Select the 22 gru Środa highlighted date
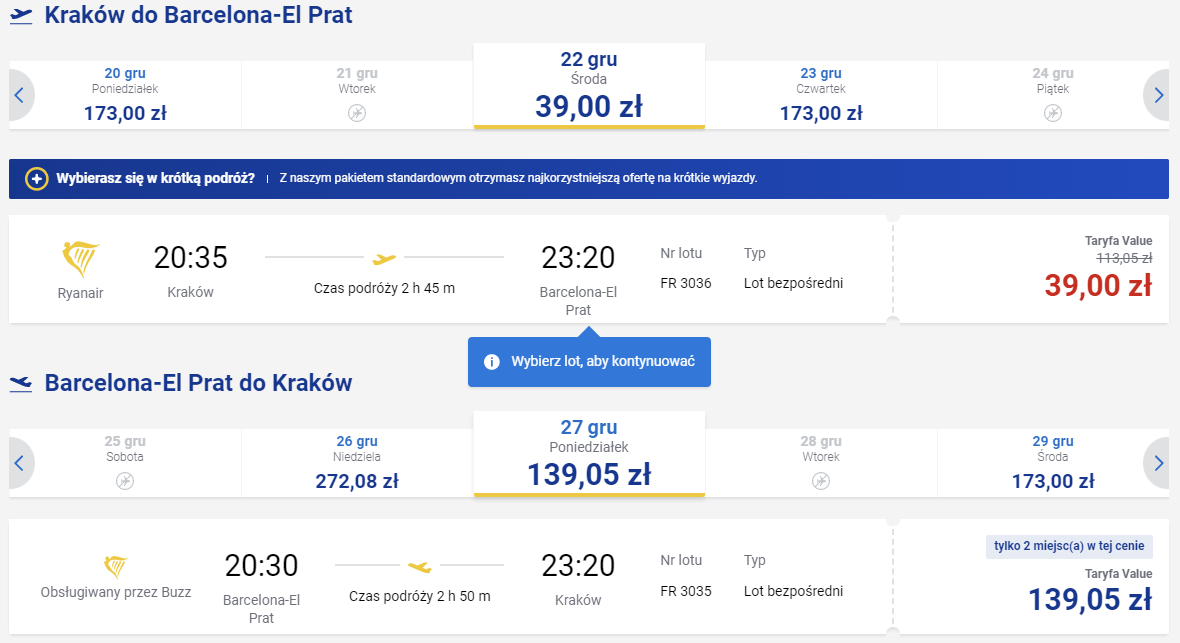This screenshot has height=643, width=1180. coord(589,86)
